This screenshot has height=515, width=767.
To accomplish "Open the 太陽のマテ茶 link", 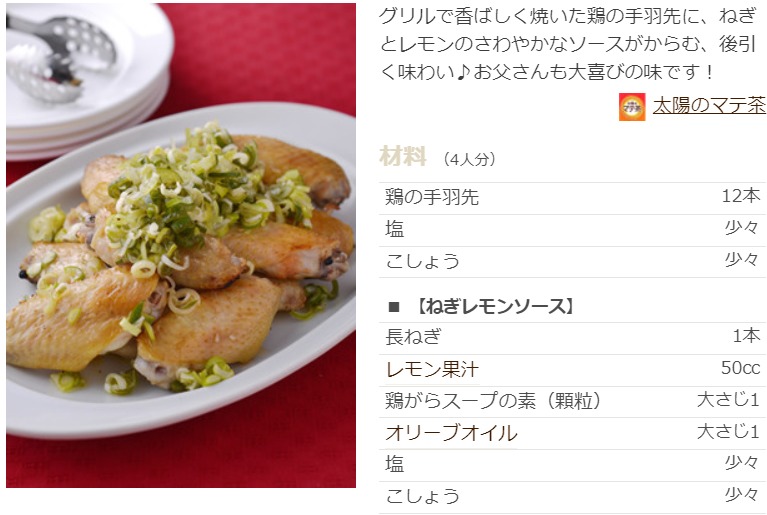I will (709, 105).
